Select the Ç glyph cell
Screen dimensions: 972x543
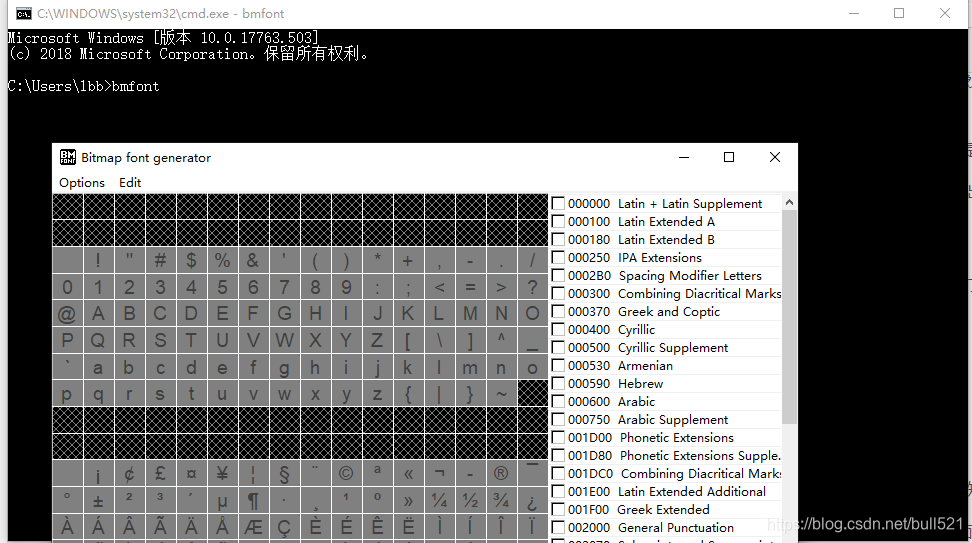(285, 527)
